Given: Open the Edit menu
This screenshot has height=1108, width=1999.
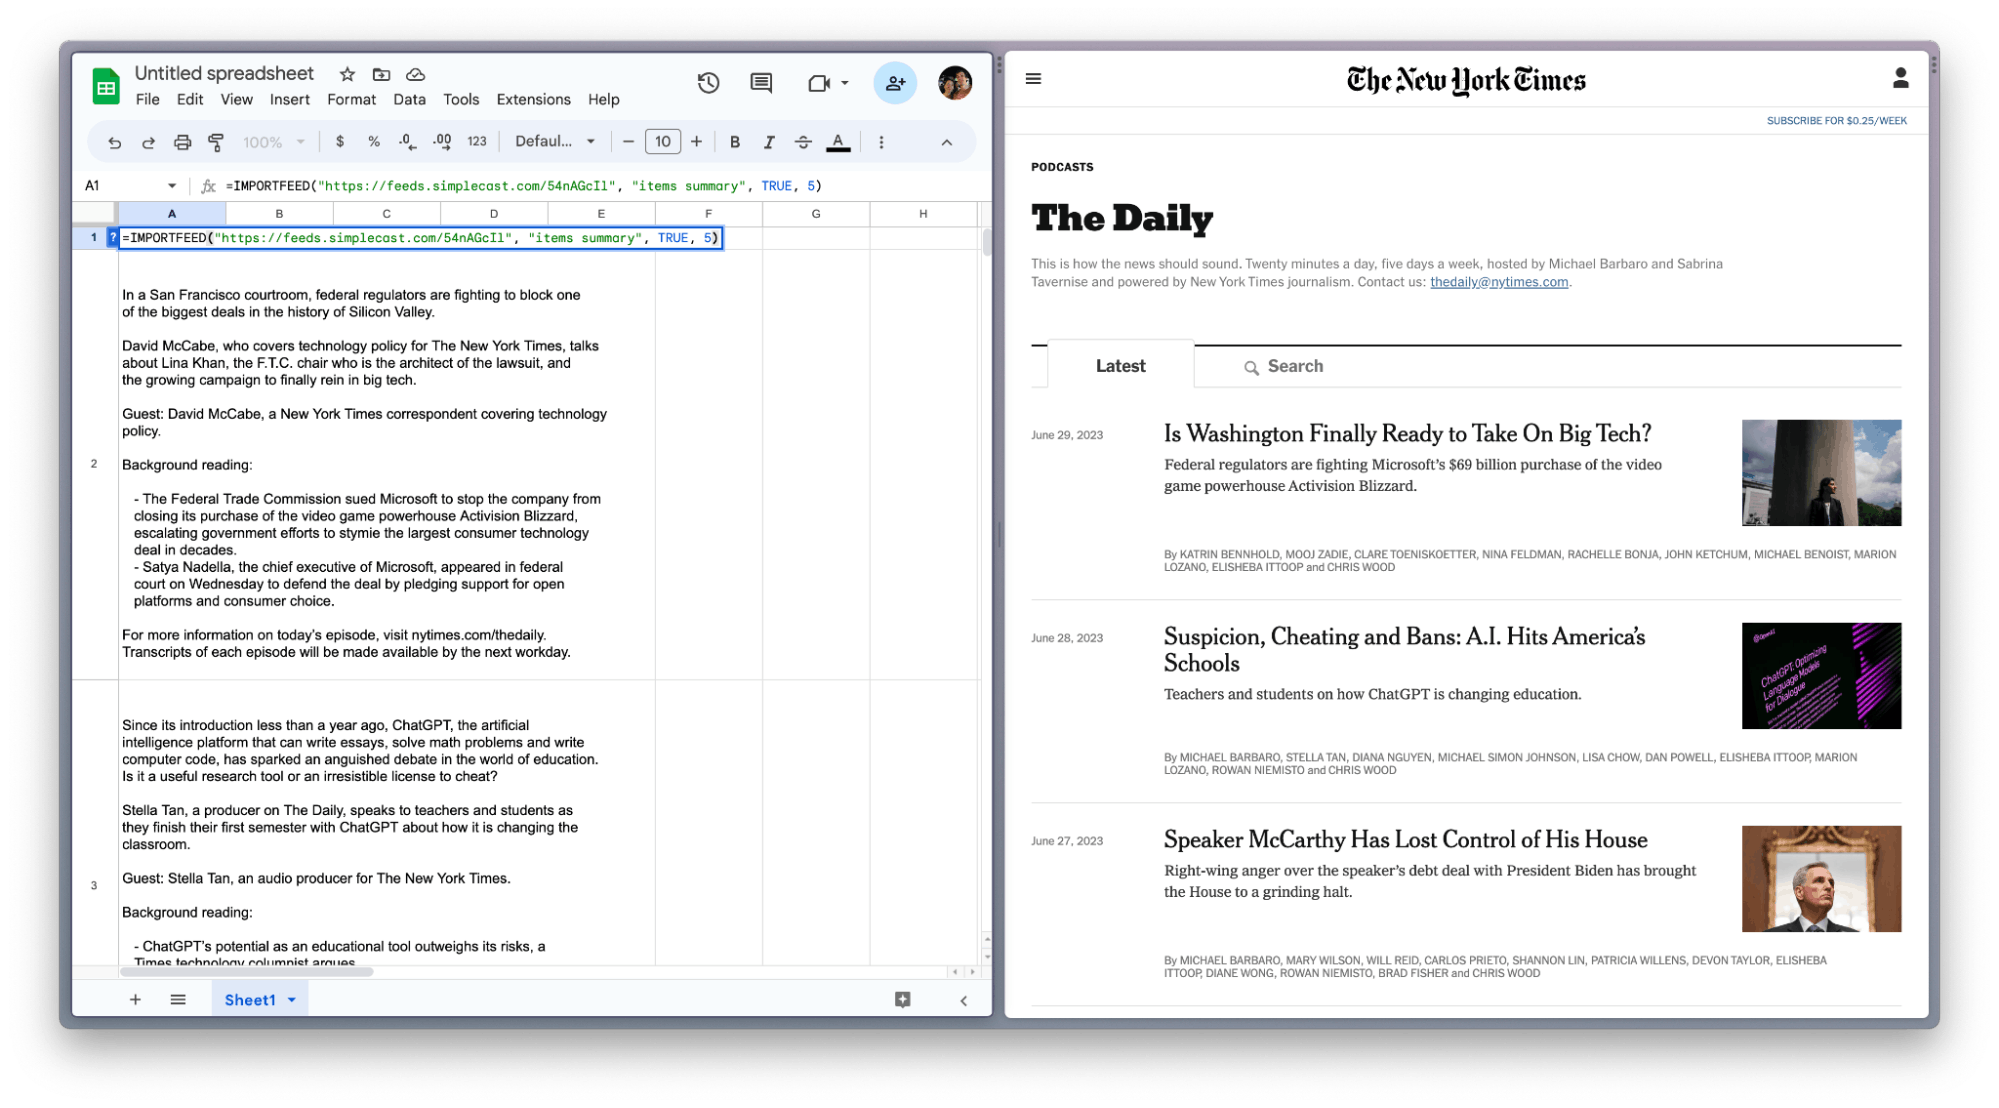Looking at the screenshot, I should [190, 99].
